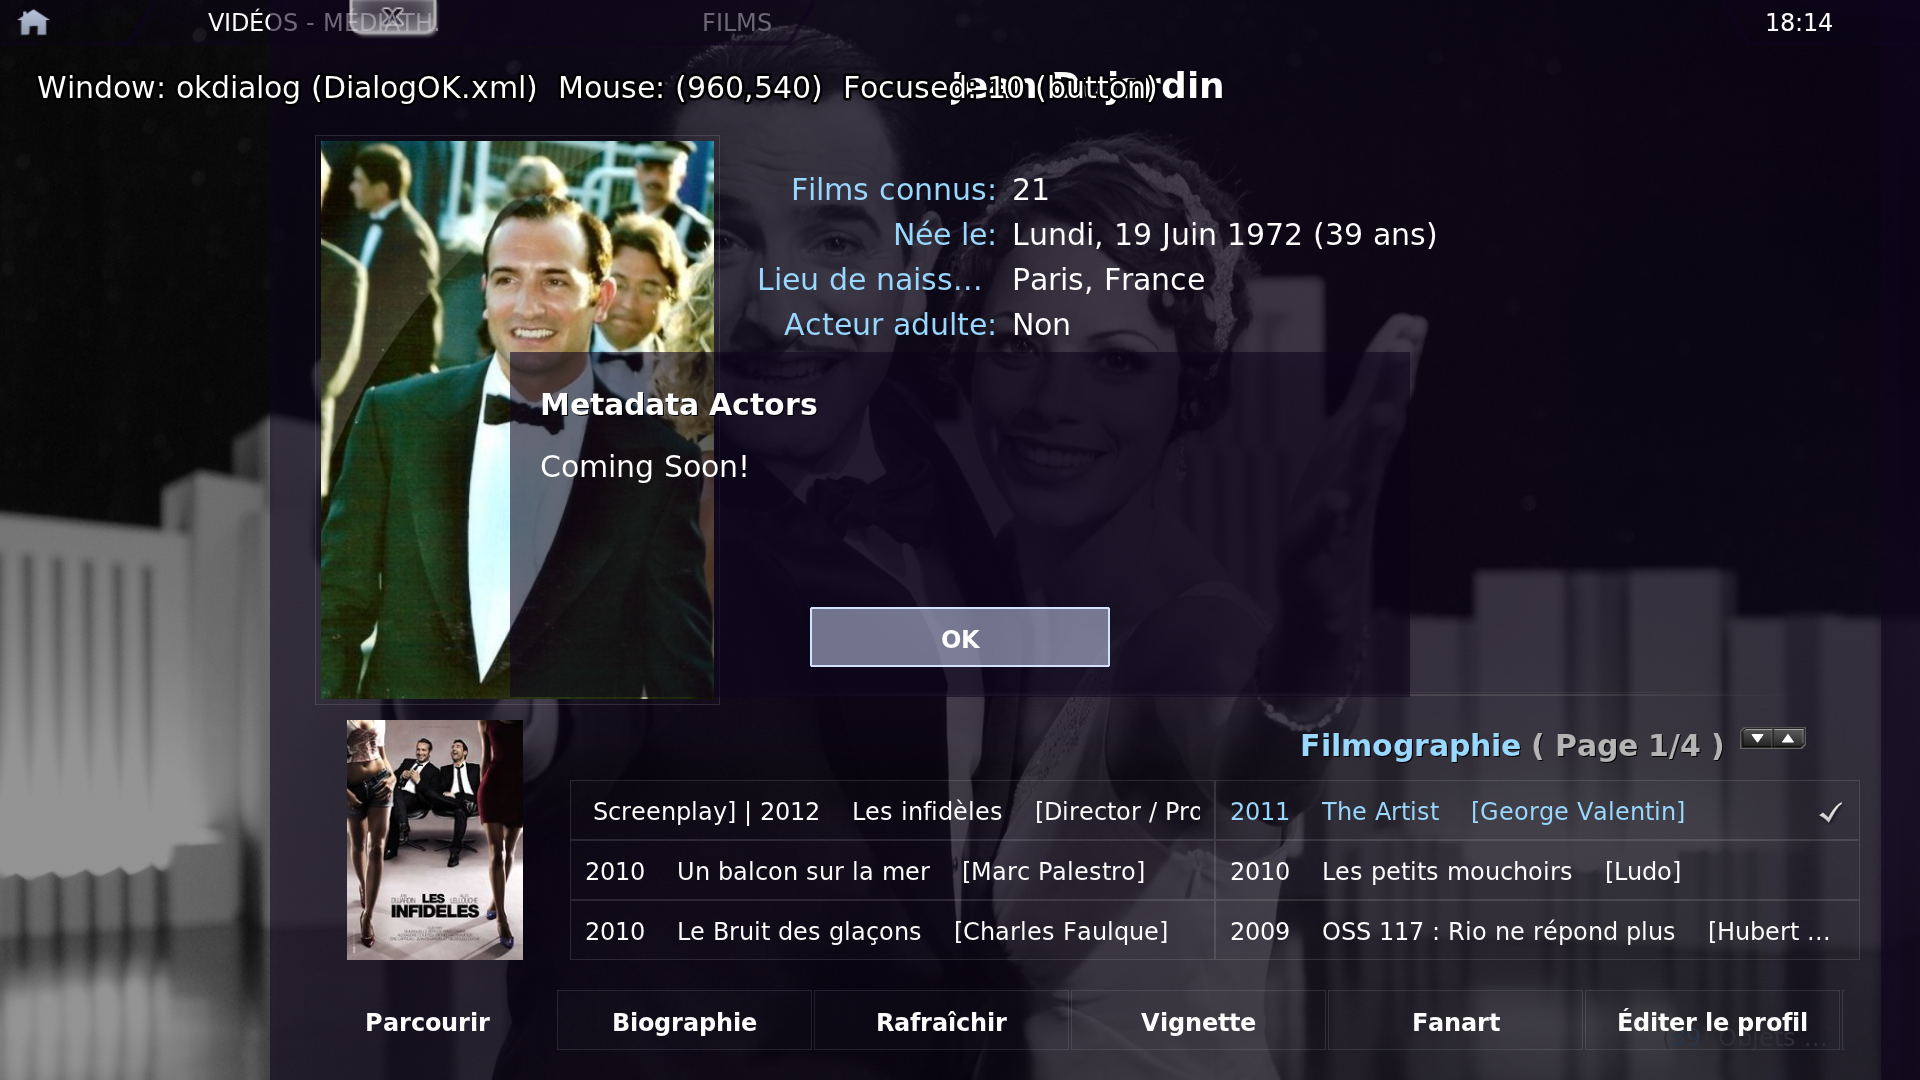Click the Rafraîchir button

941,1022
